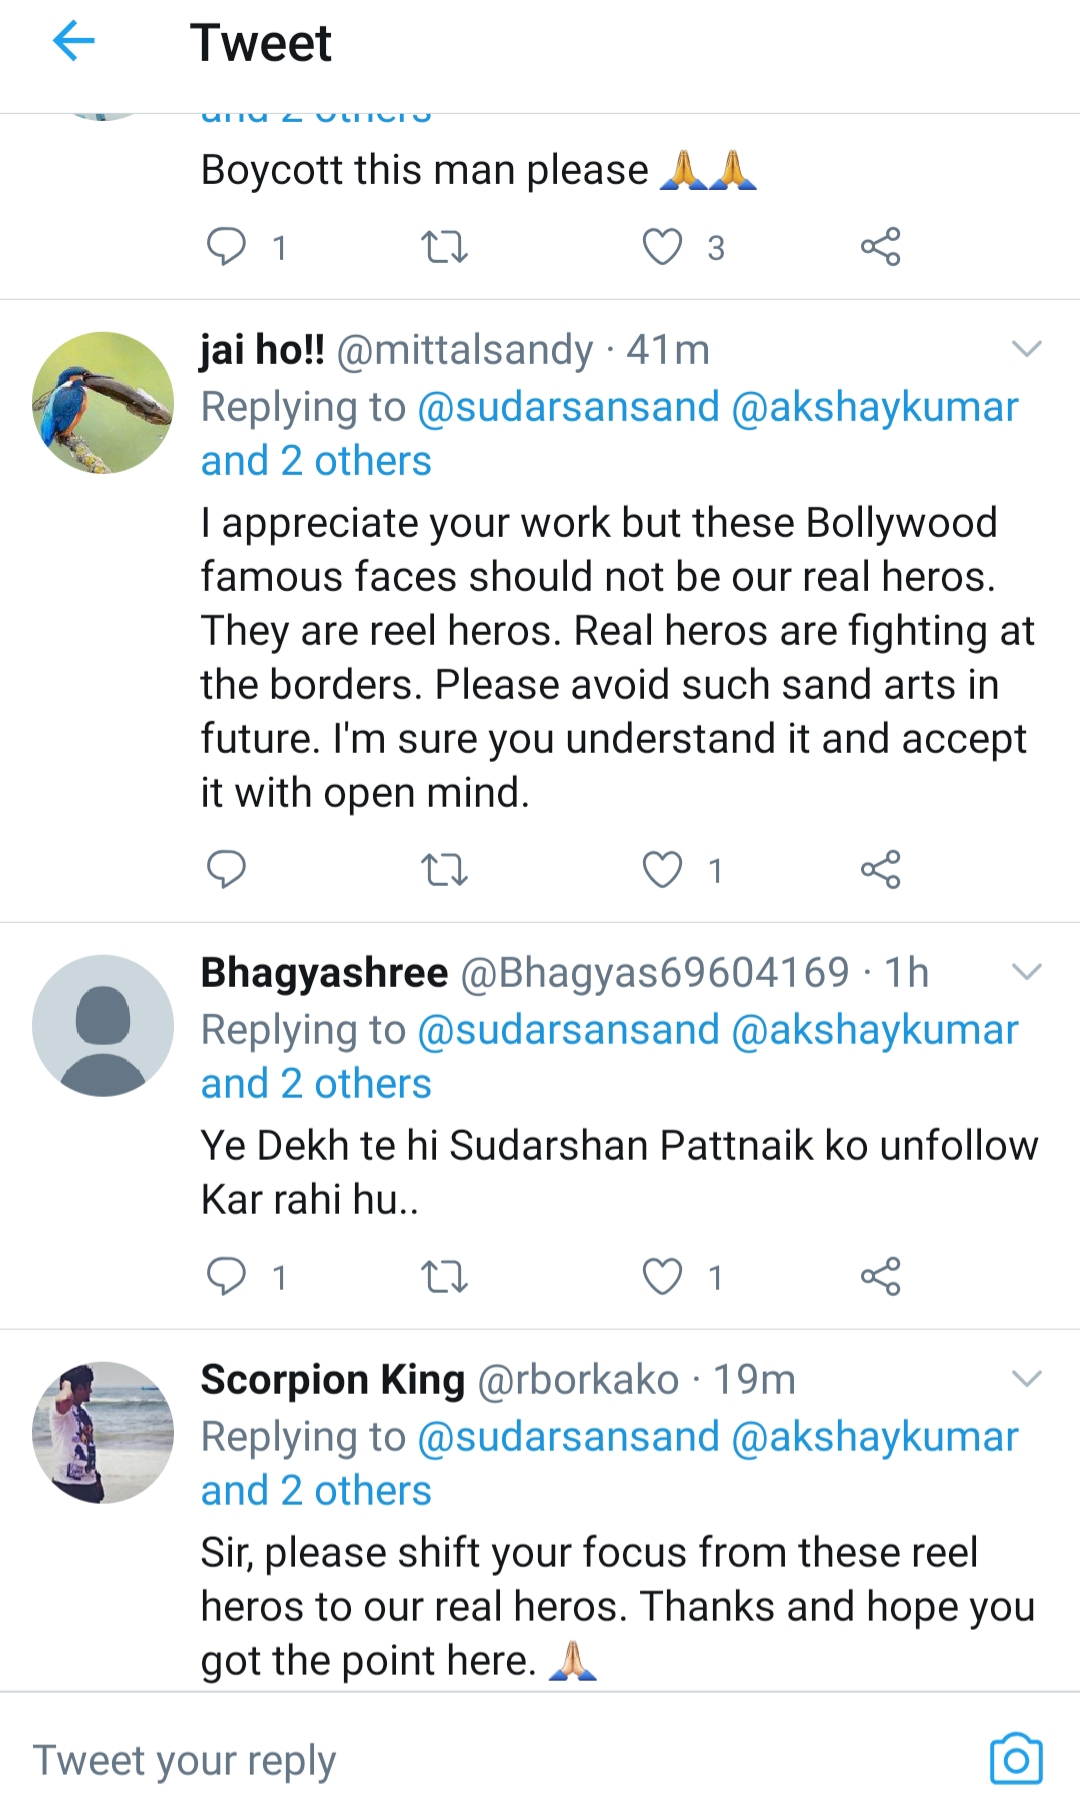Like jai ho!!'s tweet about Bollywood
This screenshot has height=1806, width=1080.
click(x=662, y=870)
